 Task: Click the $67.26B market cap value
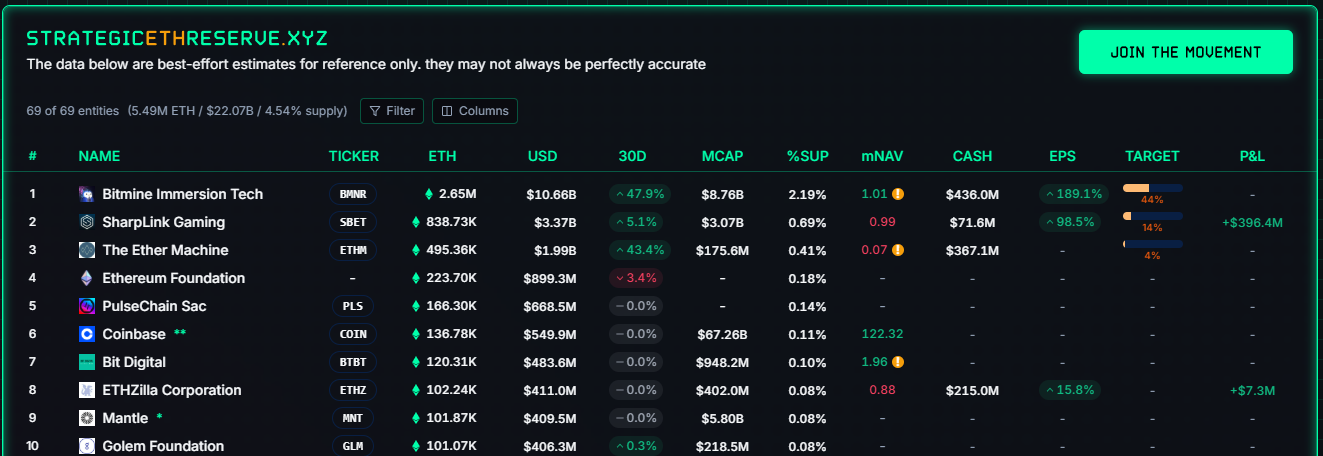coord(723,334)
